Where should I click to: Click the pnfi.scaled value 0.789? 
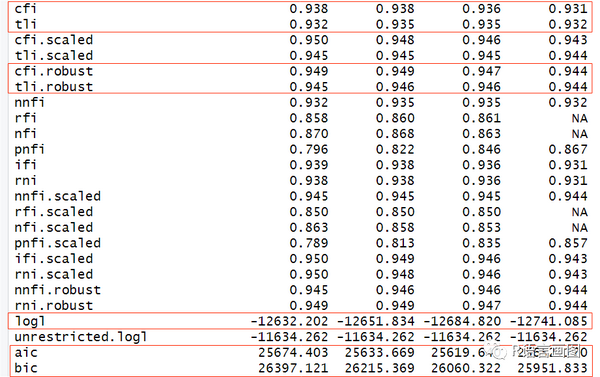tap(309, 243)
